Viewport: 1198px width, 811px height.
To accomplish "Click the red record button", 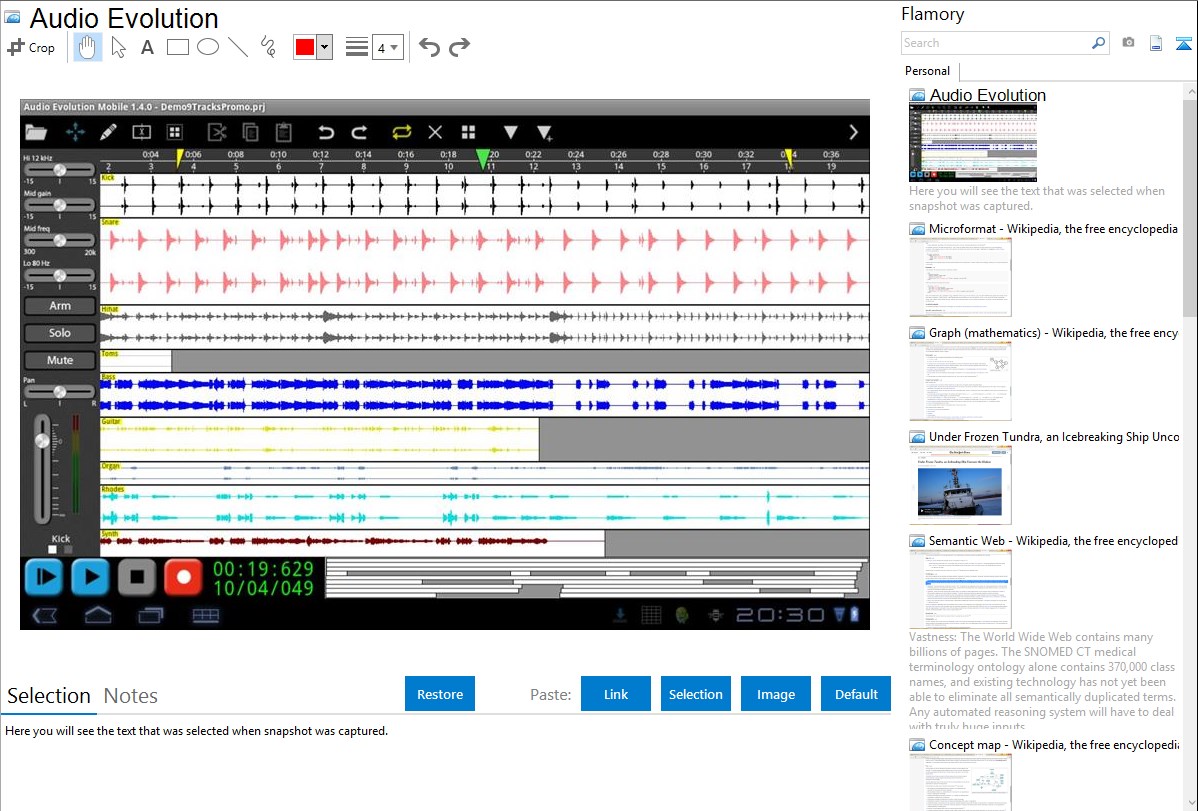I will coord(183,577).
